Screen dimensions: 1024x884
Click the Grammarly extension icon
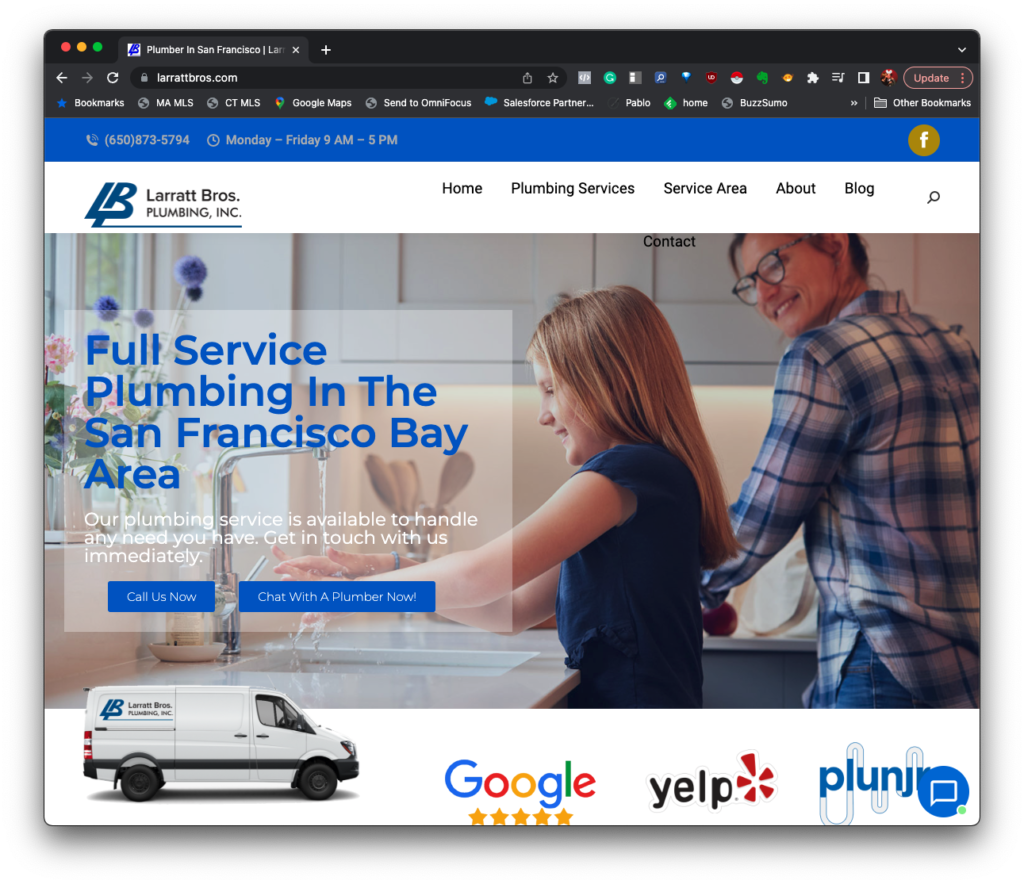[610, 78]
